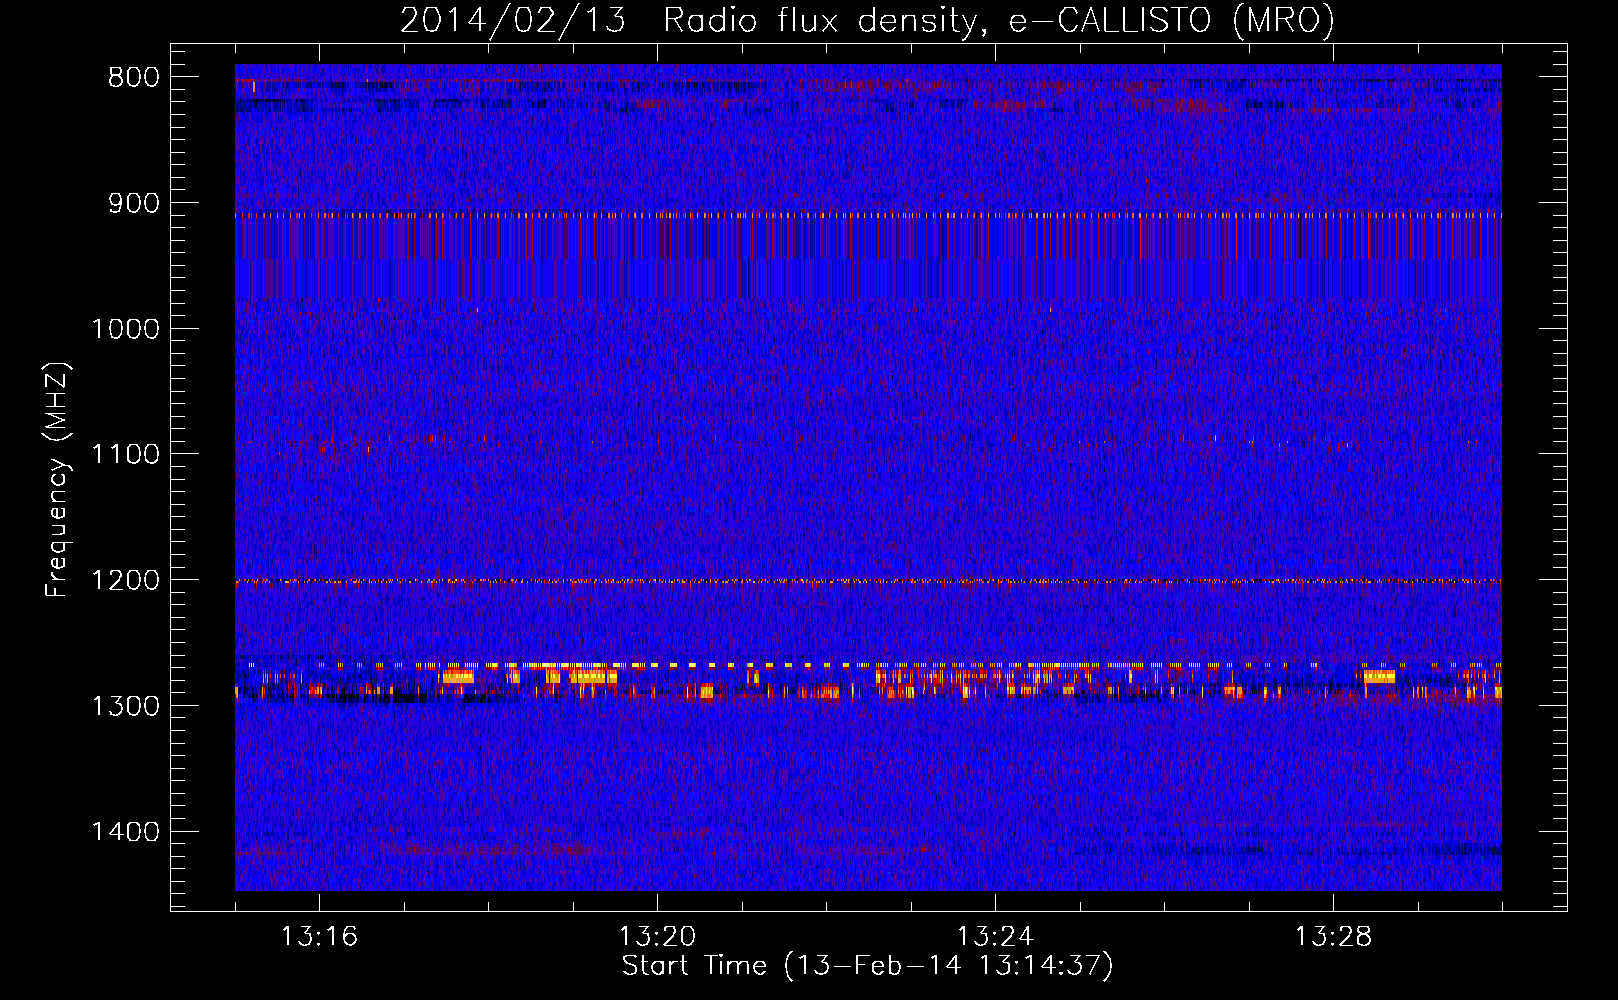1618x1000 pixels.
Task: Select the 1400 frequency axis label
Action: (x=125, y=833)
